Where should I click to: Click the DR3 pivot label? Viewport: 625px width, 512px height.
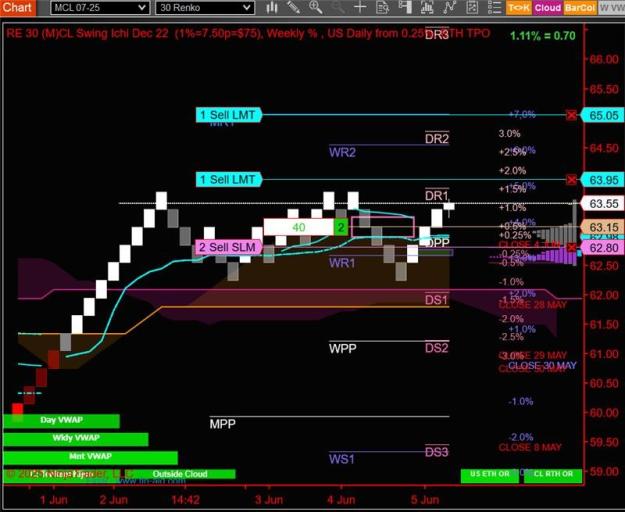click(437, 35)
